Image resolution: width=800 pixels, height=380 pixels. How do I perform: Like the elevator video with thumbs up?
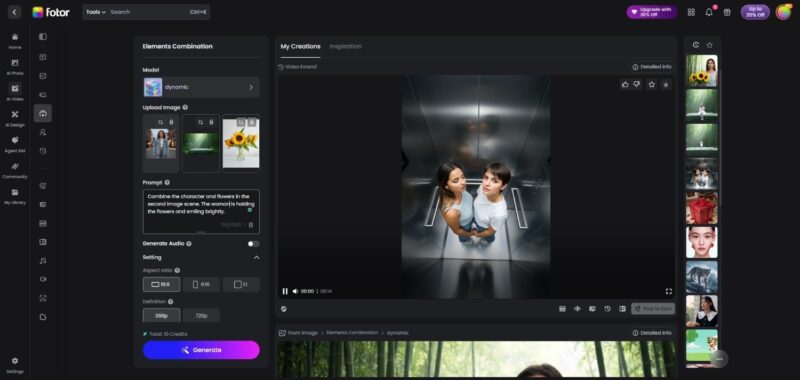(625, 85)
